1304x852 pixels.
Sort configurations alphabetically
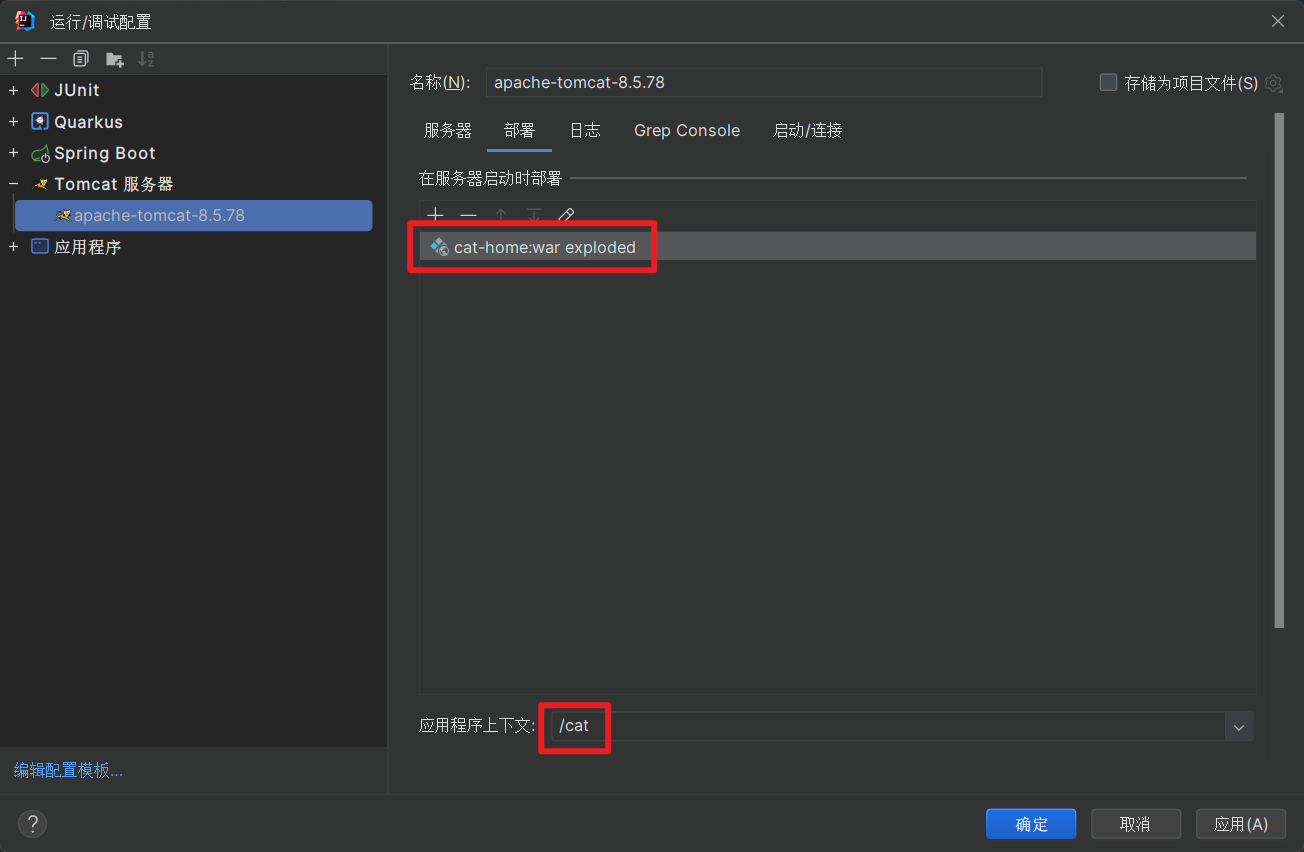click(146, 59)
